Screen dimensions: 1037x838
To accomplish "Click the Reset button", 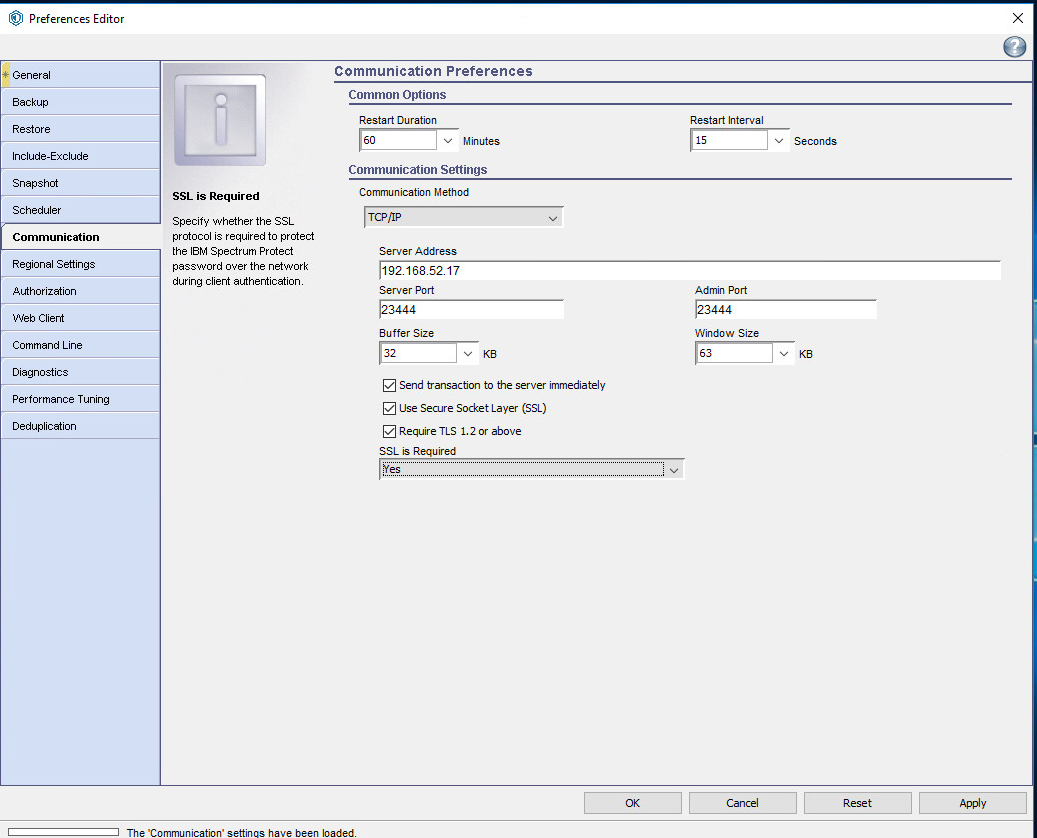I will point(857,803).
